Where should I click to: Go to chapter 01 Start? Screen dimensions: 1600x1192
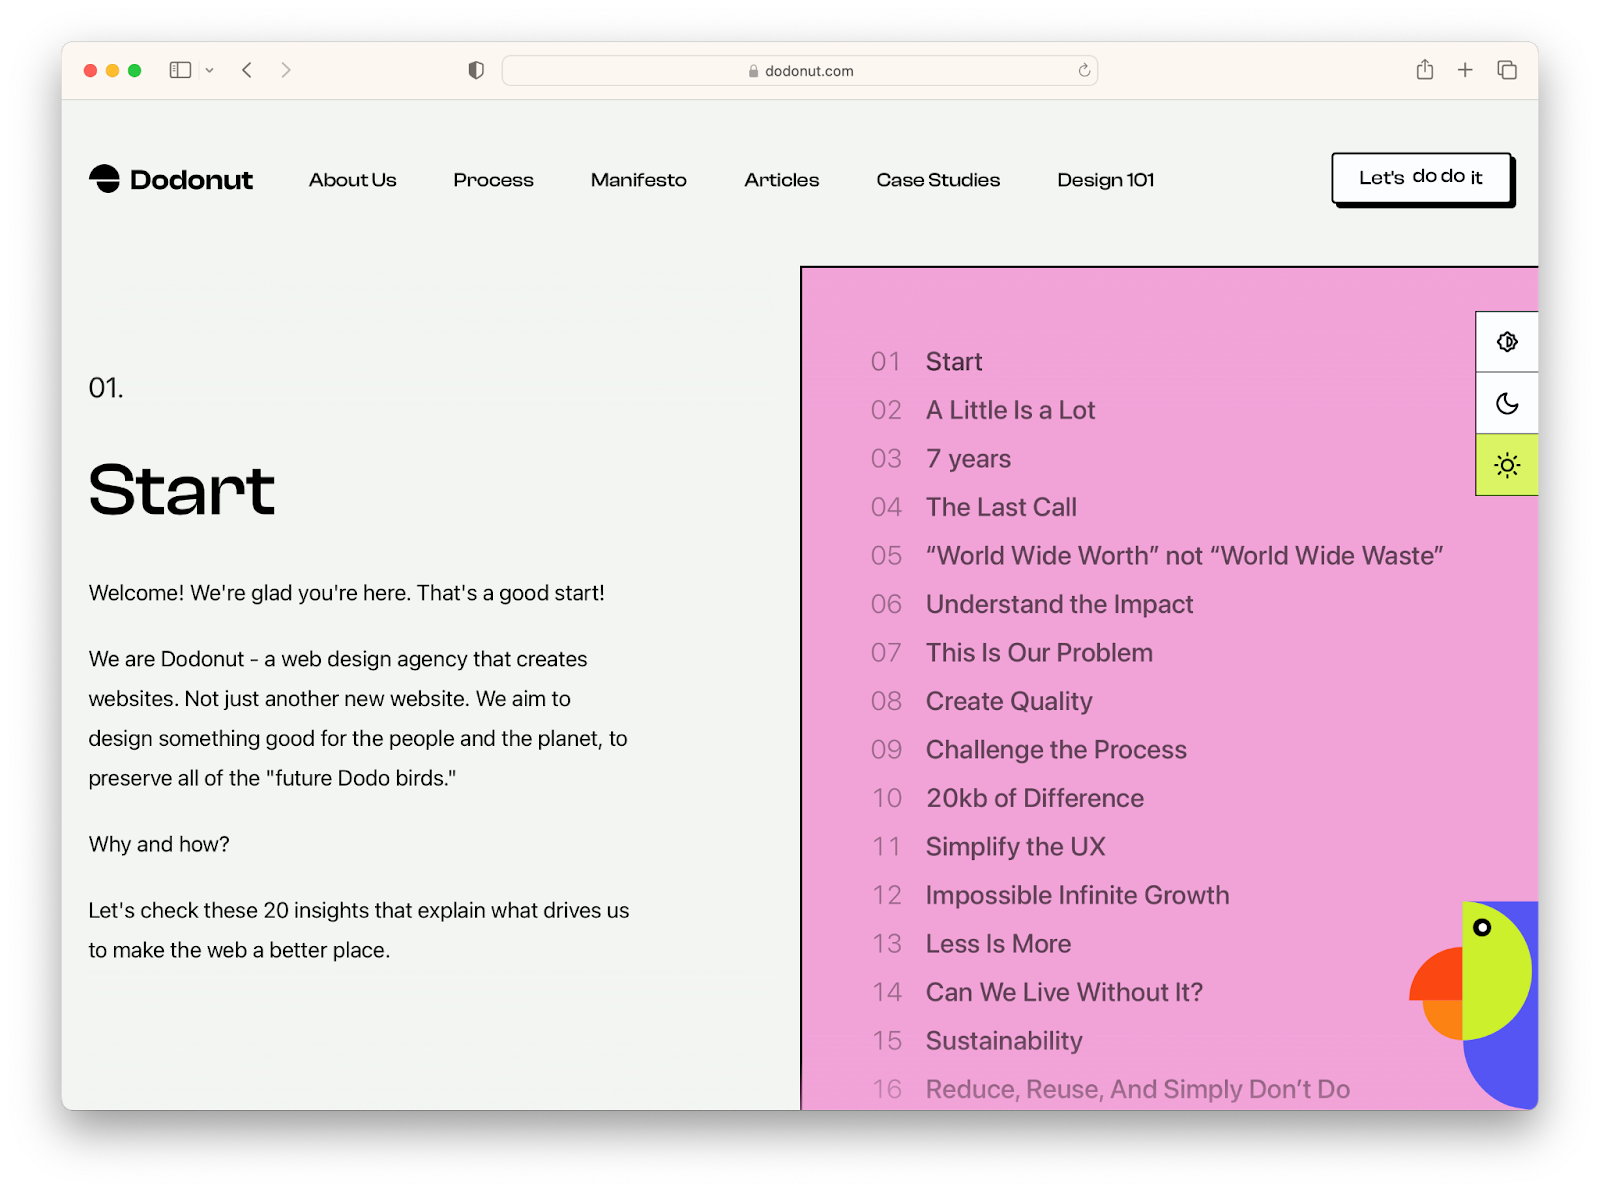pos(926,362)
